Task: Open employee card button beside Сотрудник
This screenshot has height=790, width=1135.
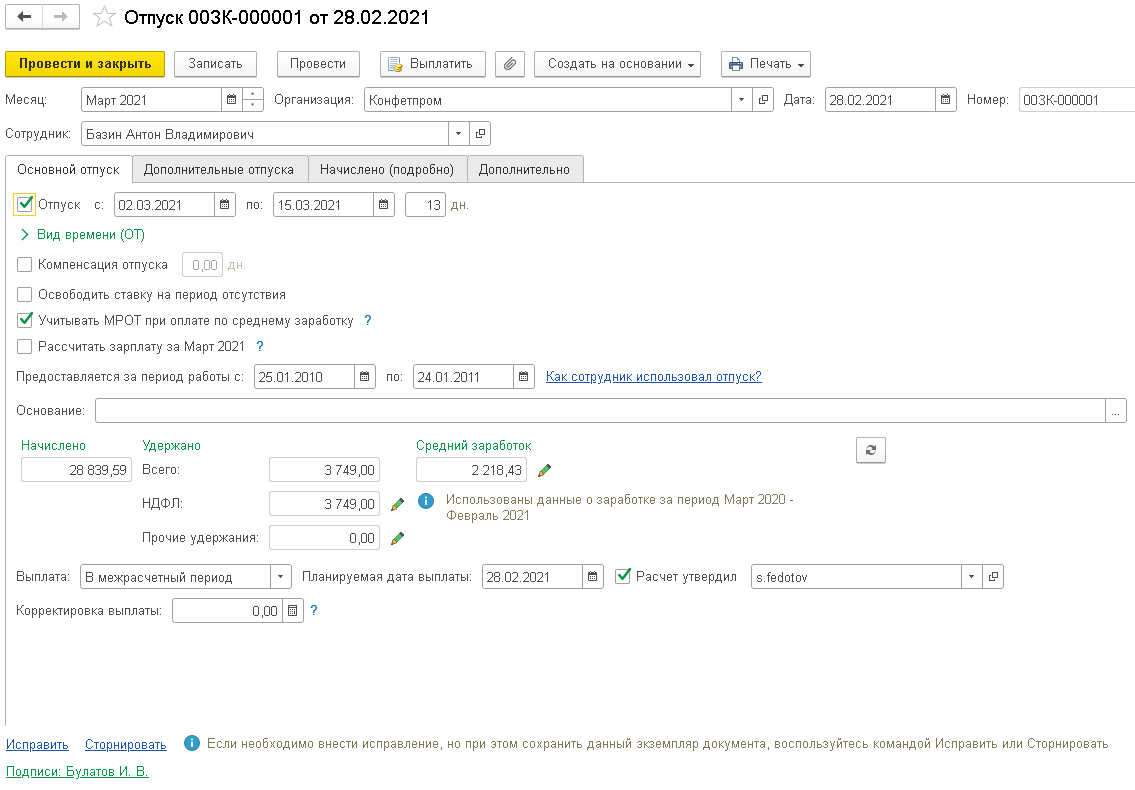Action: point(480,134)
